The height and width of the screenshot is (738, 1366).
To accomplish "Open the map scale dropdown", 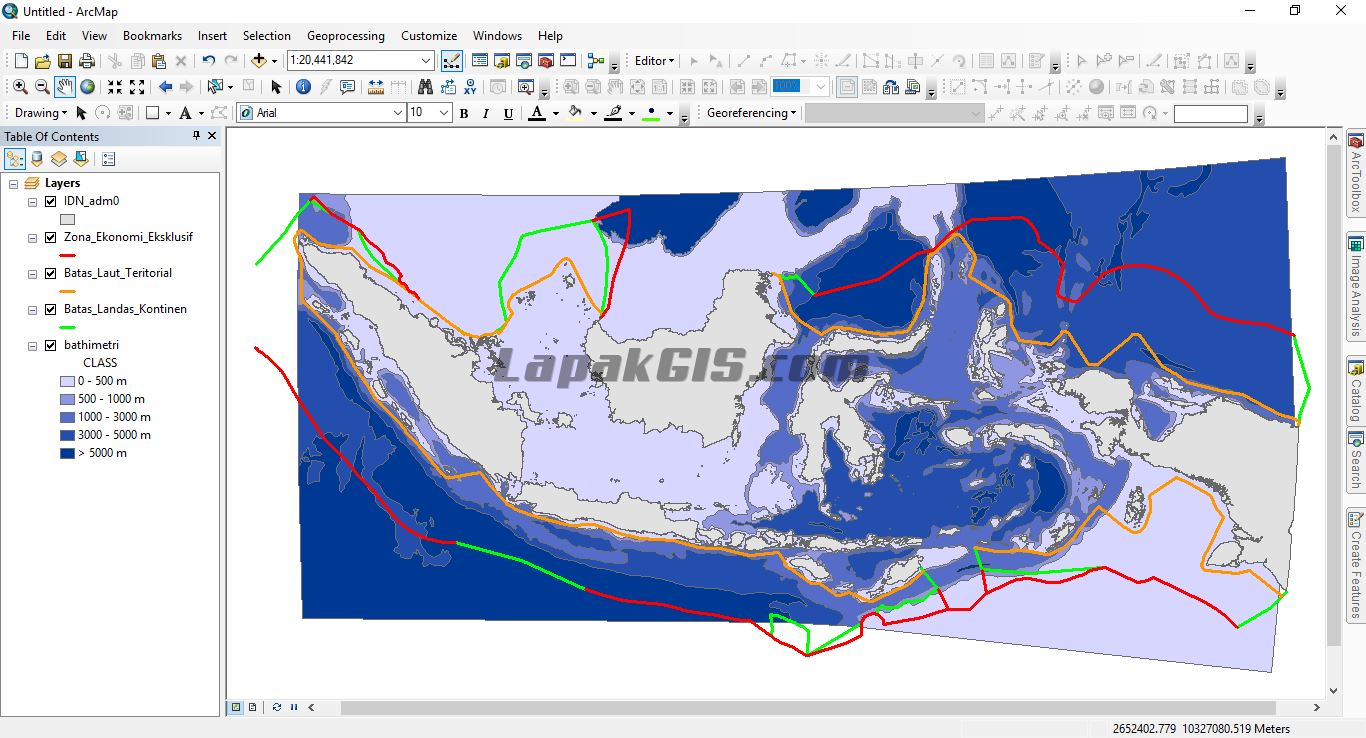I will pos(427,60).
